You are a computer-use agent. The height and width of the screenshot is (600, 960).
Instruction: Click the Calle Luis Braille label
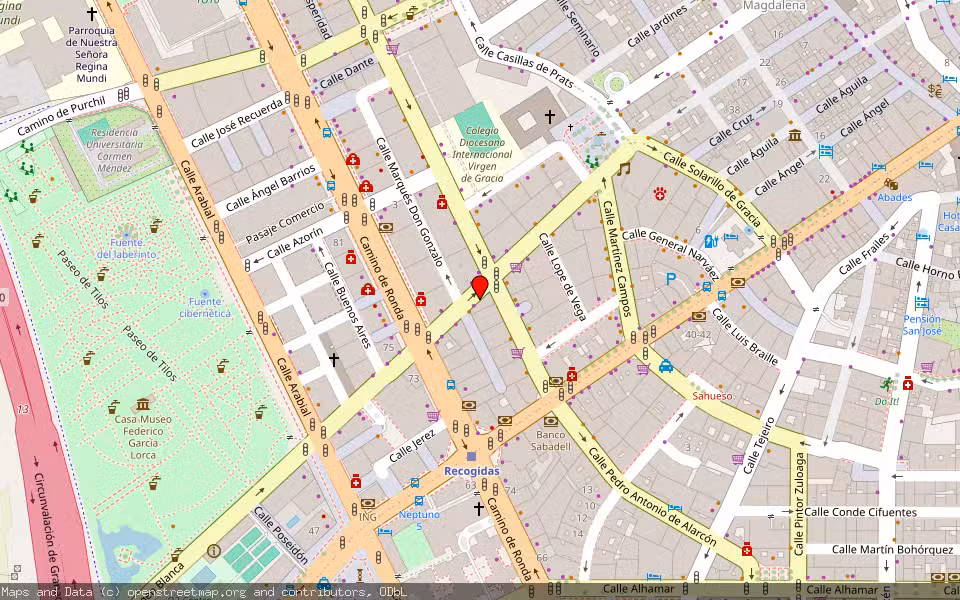coord(744,337)
